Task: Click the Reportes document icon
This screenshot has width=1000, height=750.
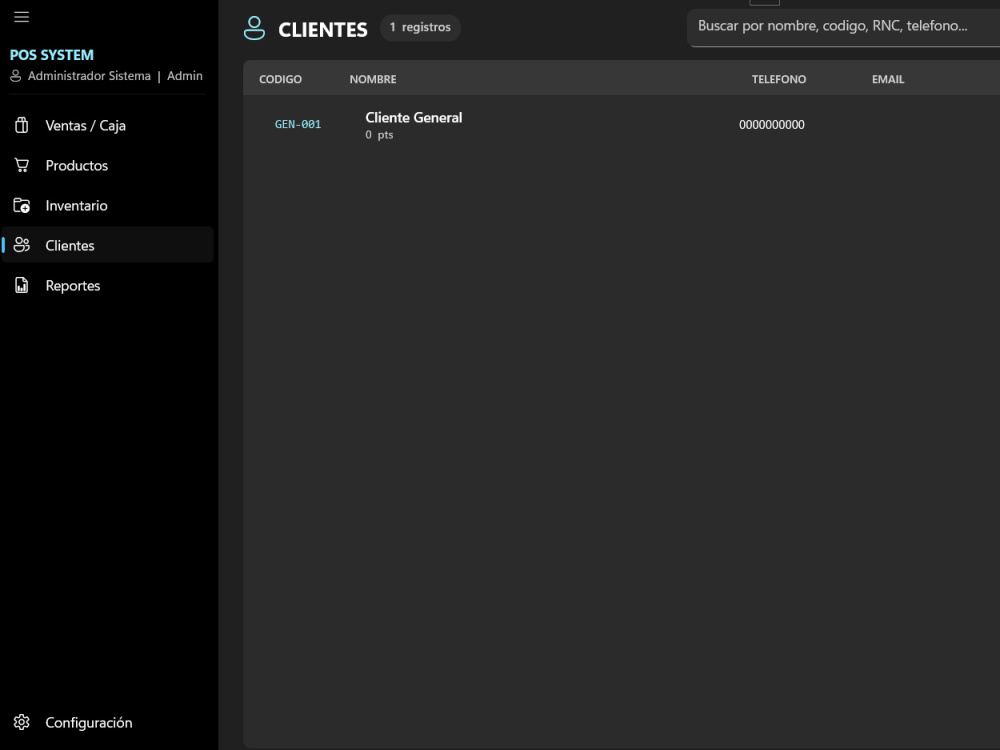Action: tap(22, 285)
